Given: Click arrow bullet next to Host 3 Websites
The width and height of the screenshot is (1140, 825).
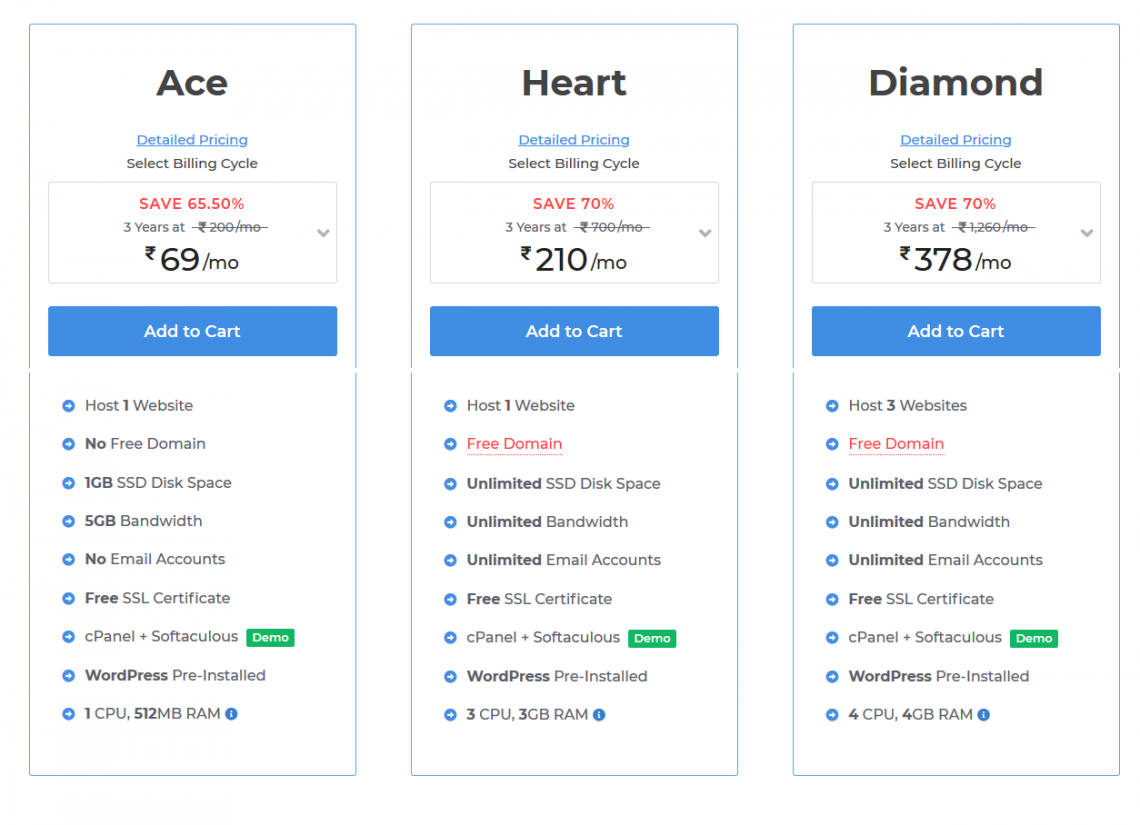Looking at the screenshot, I should pos(832,406).
